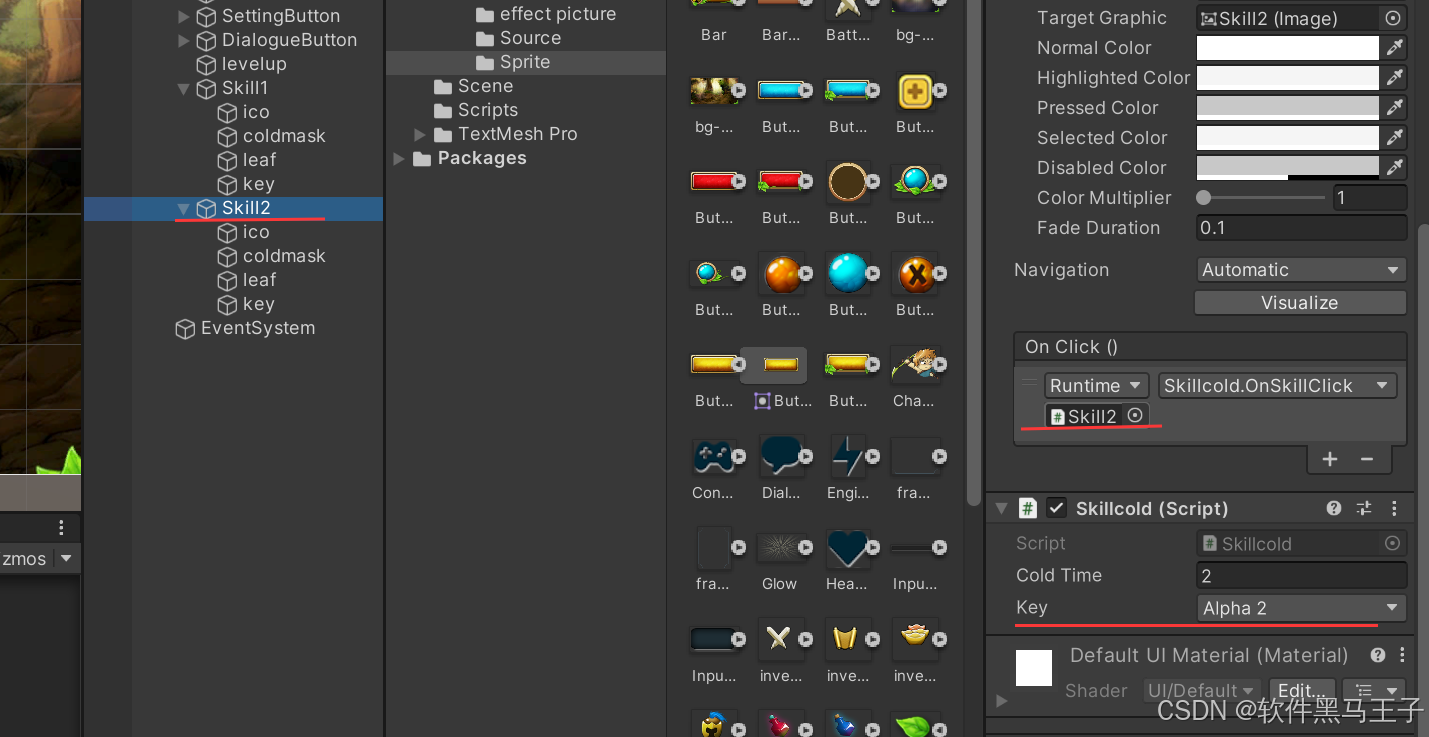This screenshot has height=737, width=1429.
Task: Select the Cha... archer character sprite
Action: pos(915,365)
